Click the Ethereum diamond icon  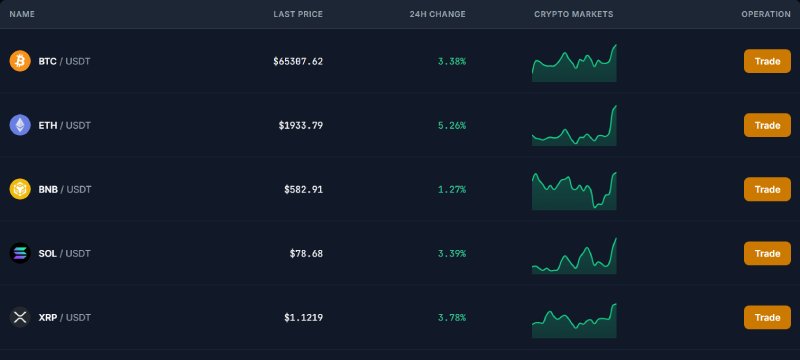[x=20, y=125]
